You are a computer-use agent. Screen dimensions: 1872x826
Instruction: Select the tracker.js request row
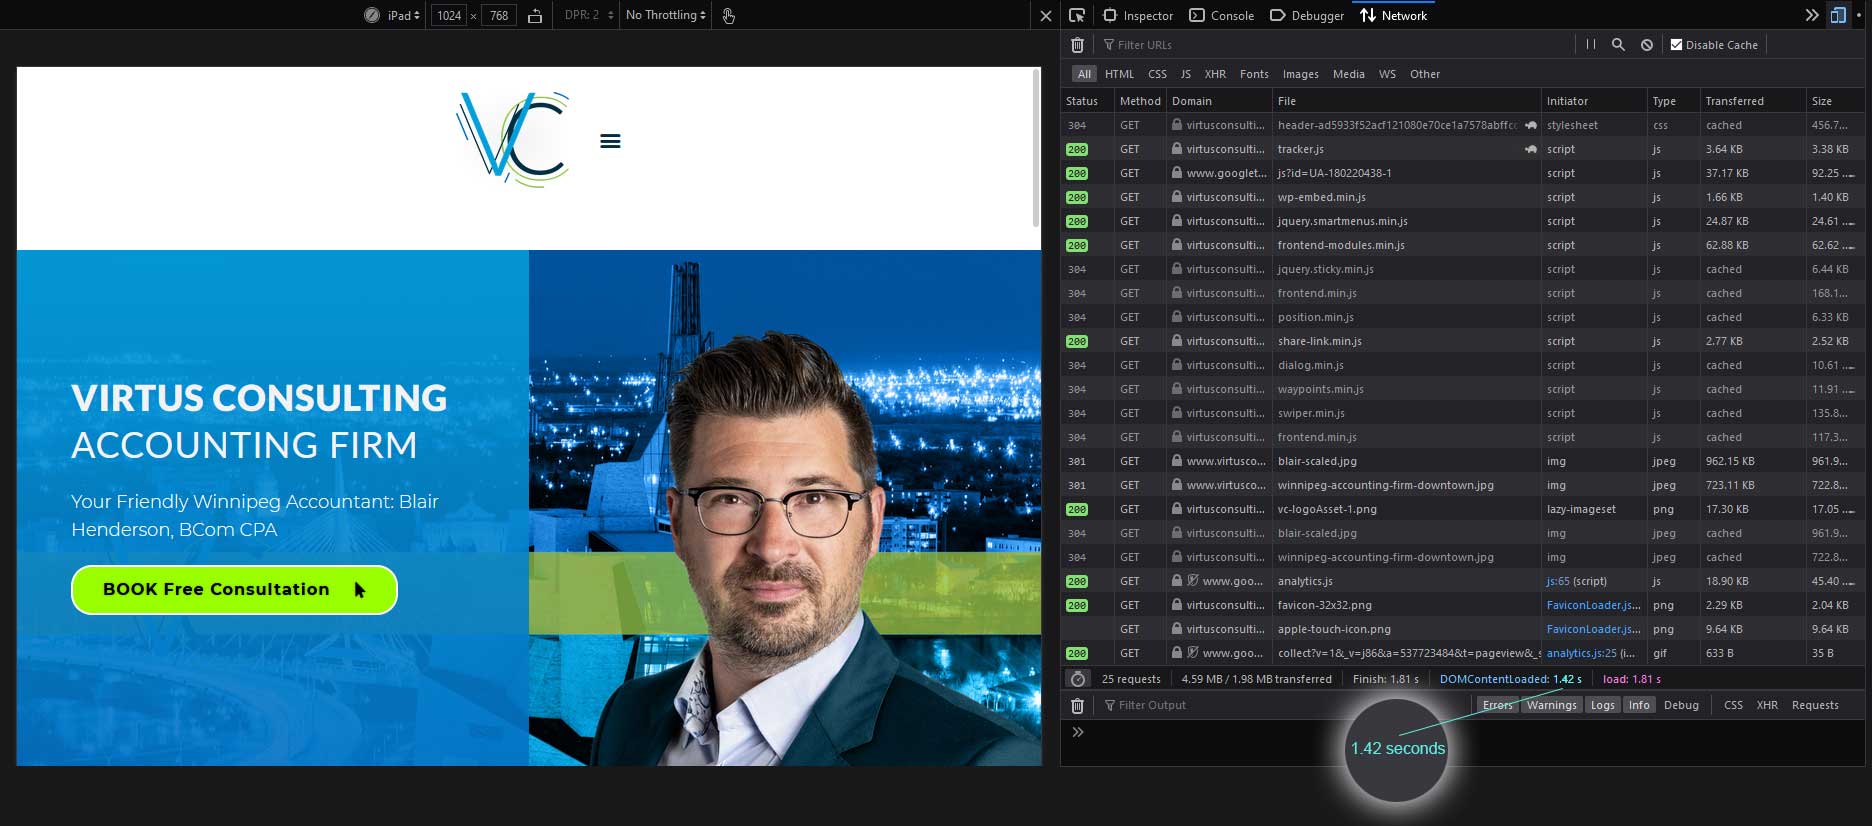pos(1462,149)
